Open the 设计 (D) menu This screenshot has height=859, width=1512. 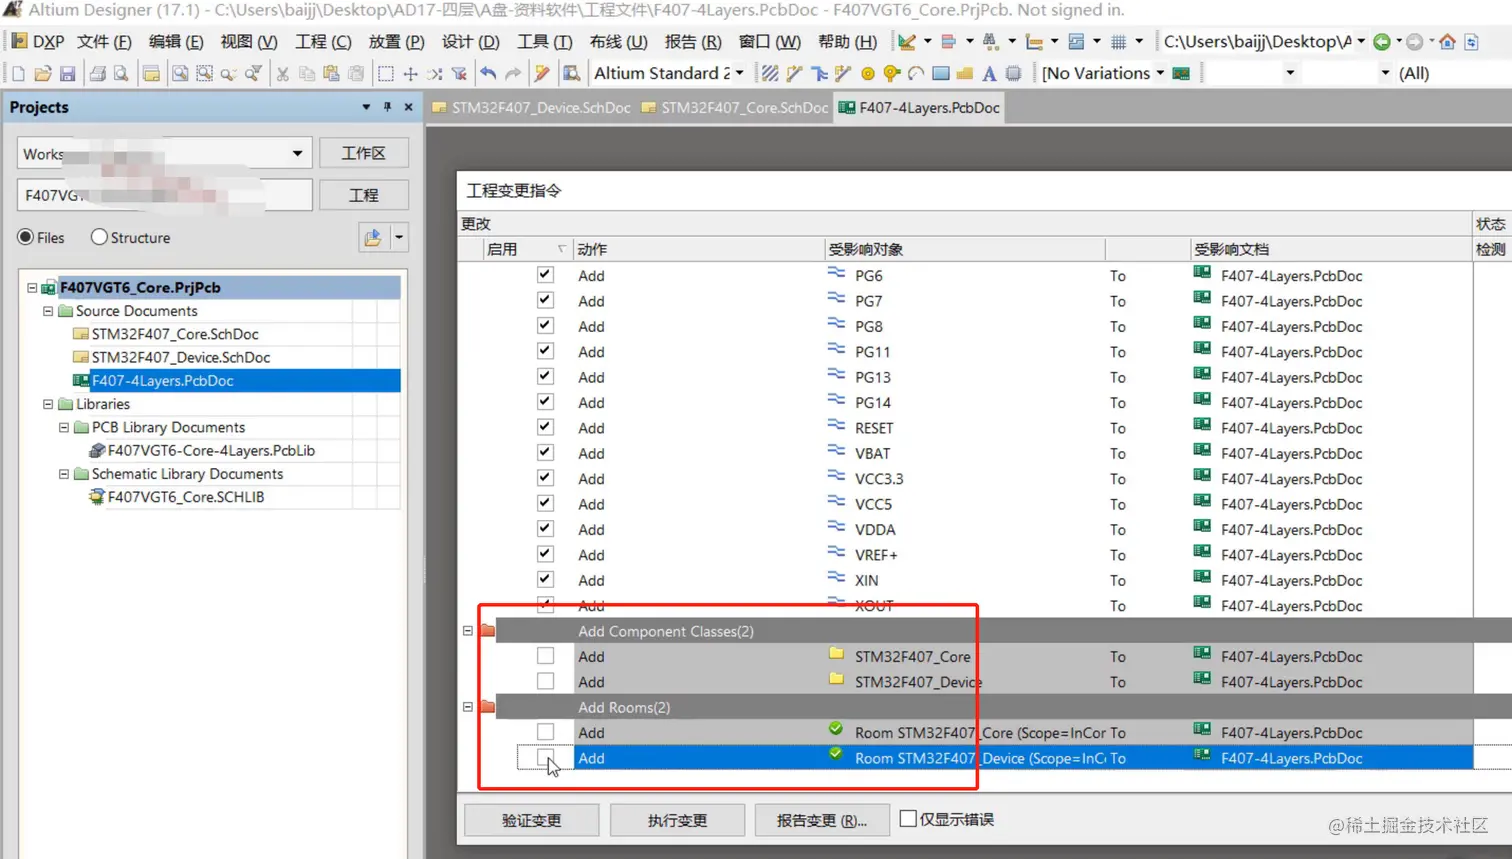tap(470, 42)
